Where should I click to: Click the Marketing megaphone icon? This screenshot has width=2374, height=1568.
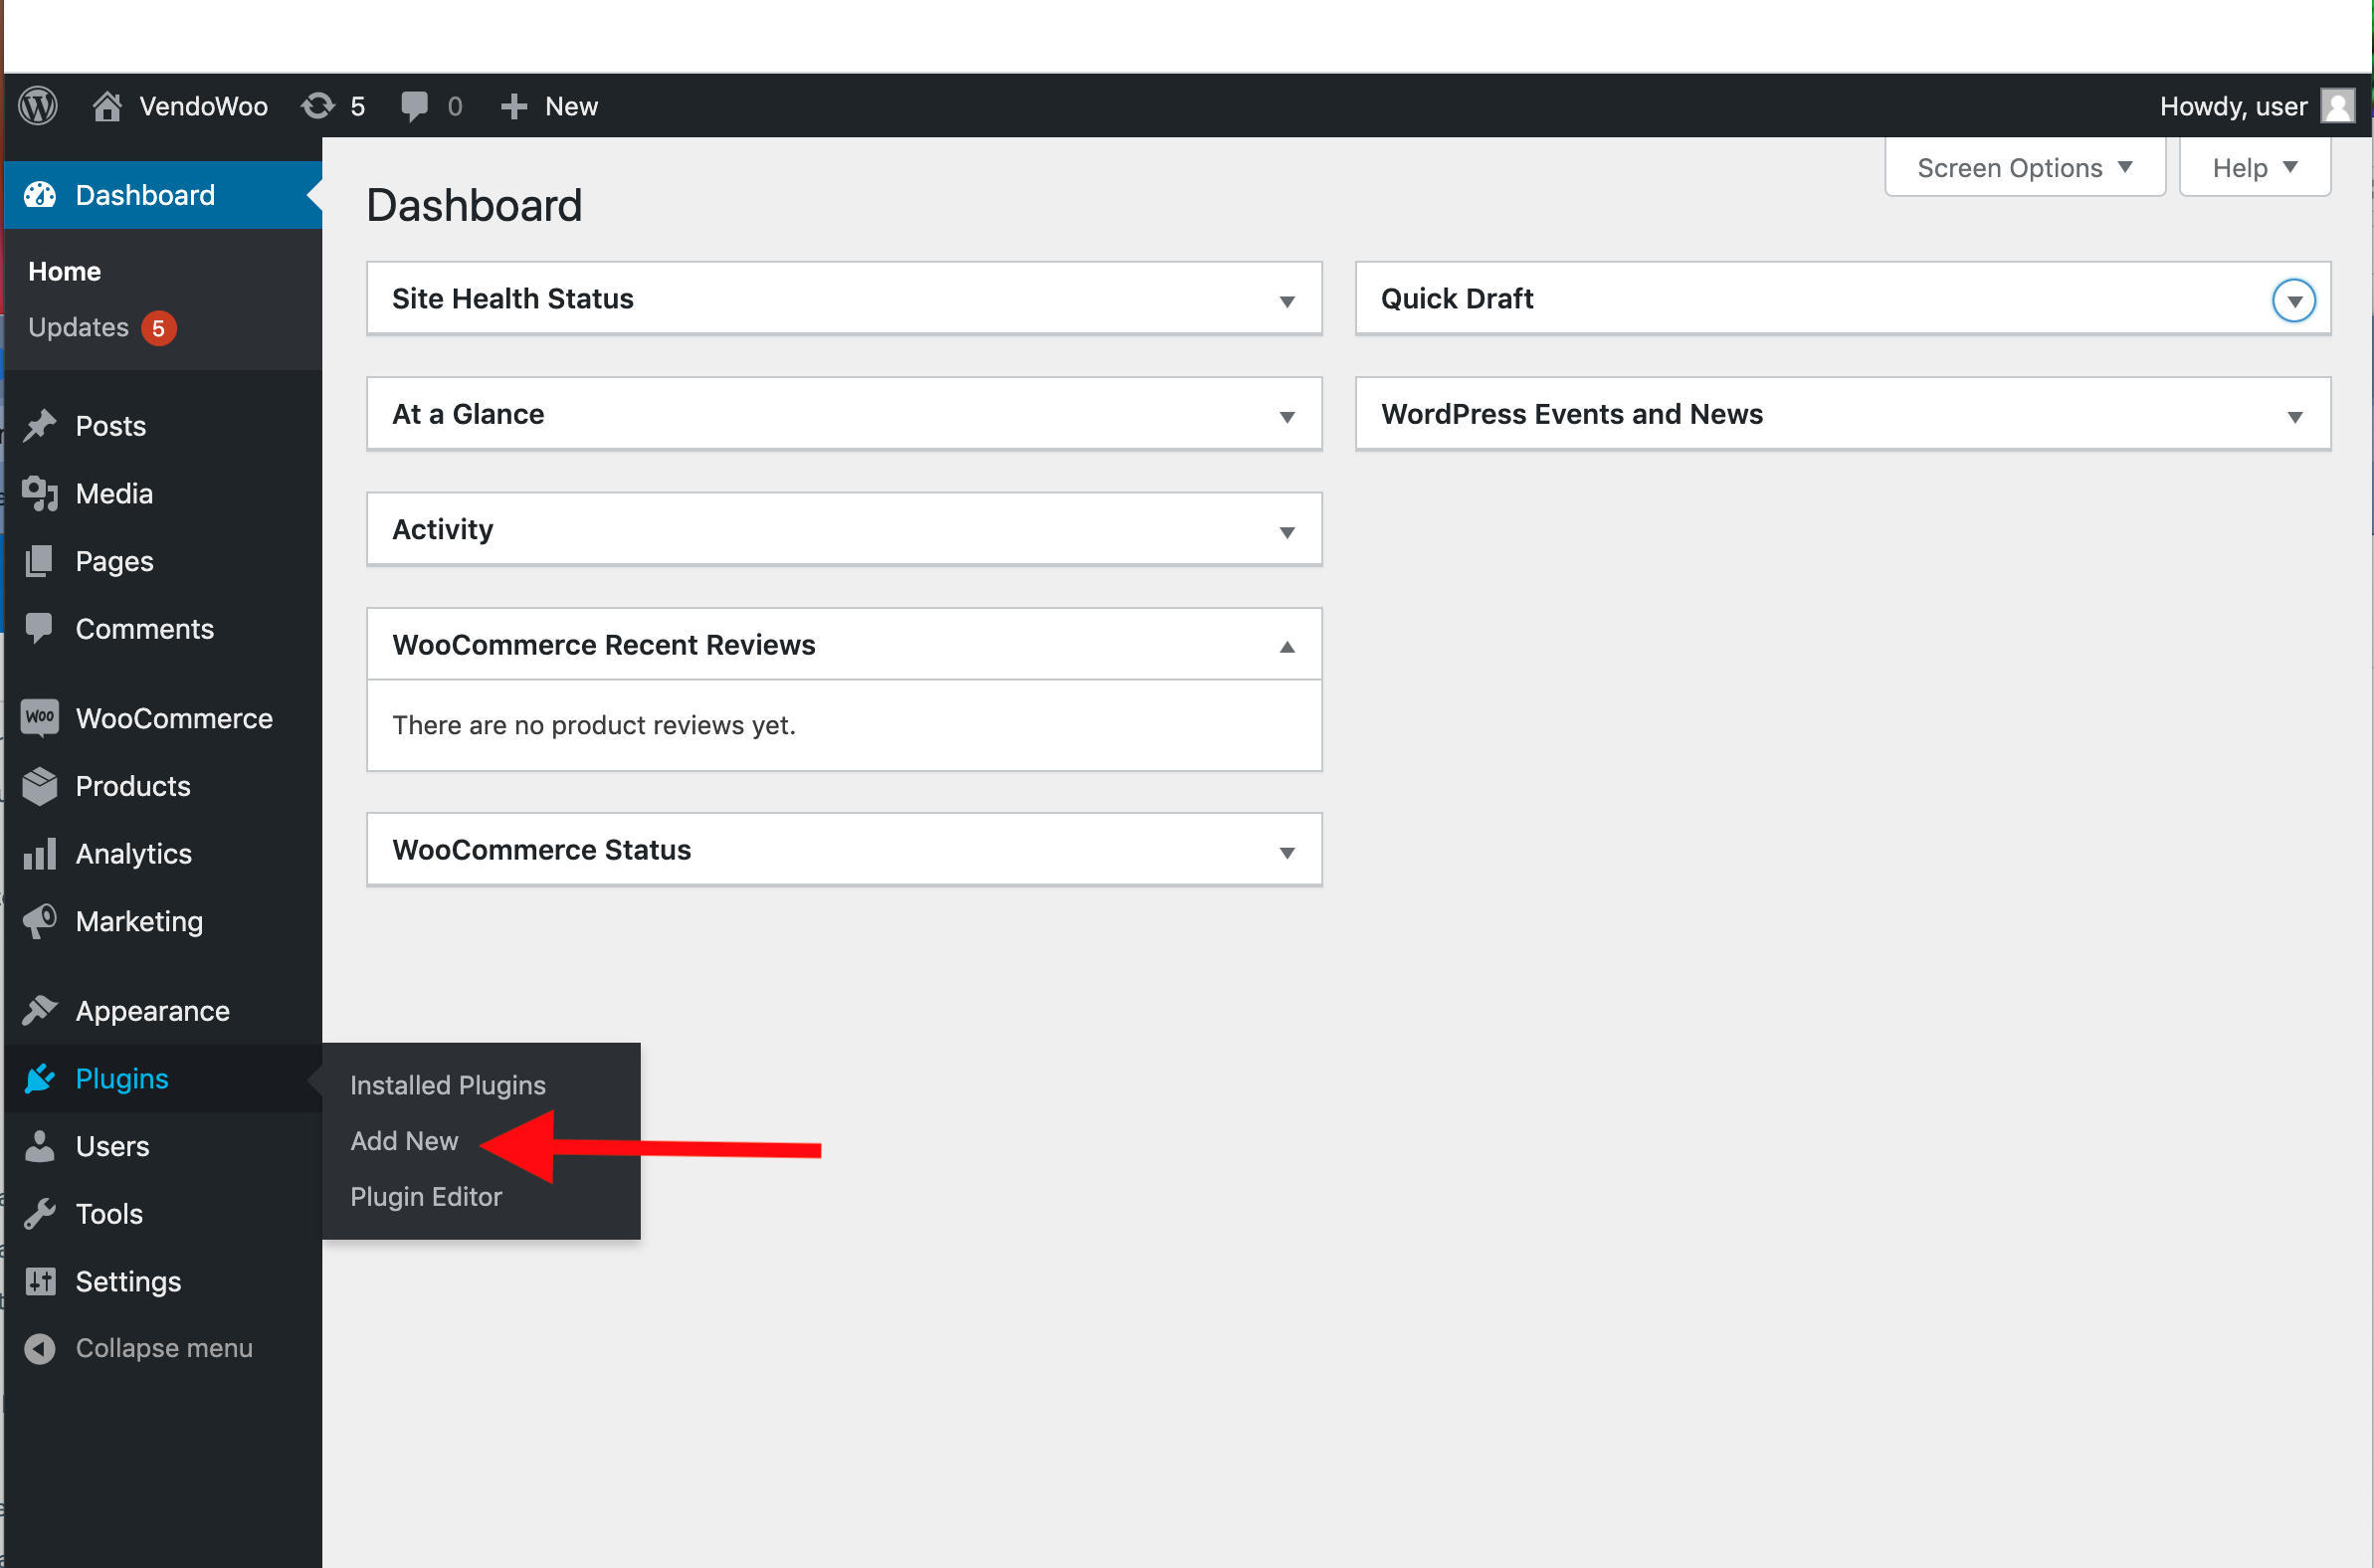(x=40, y=921)
